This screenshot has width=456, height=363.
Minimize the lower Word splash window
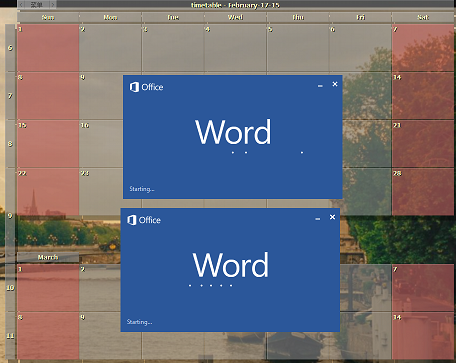pos(317,219)
